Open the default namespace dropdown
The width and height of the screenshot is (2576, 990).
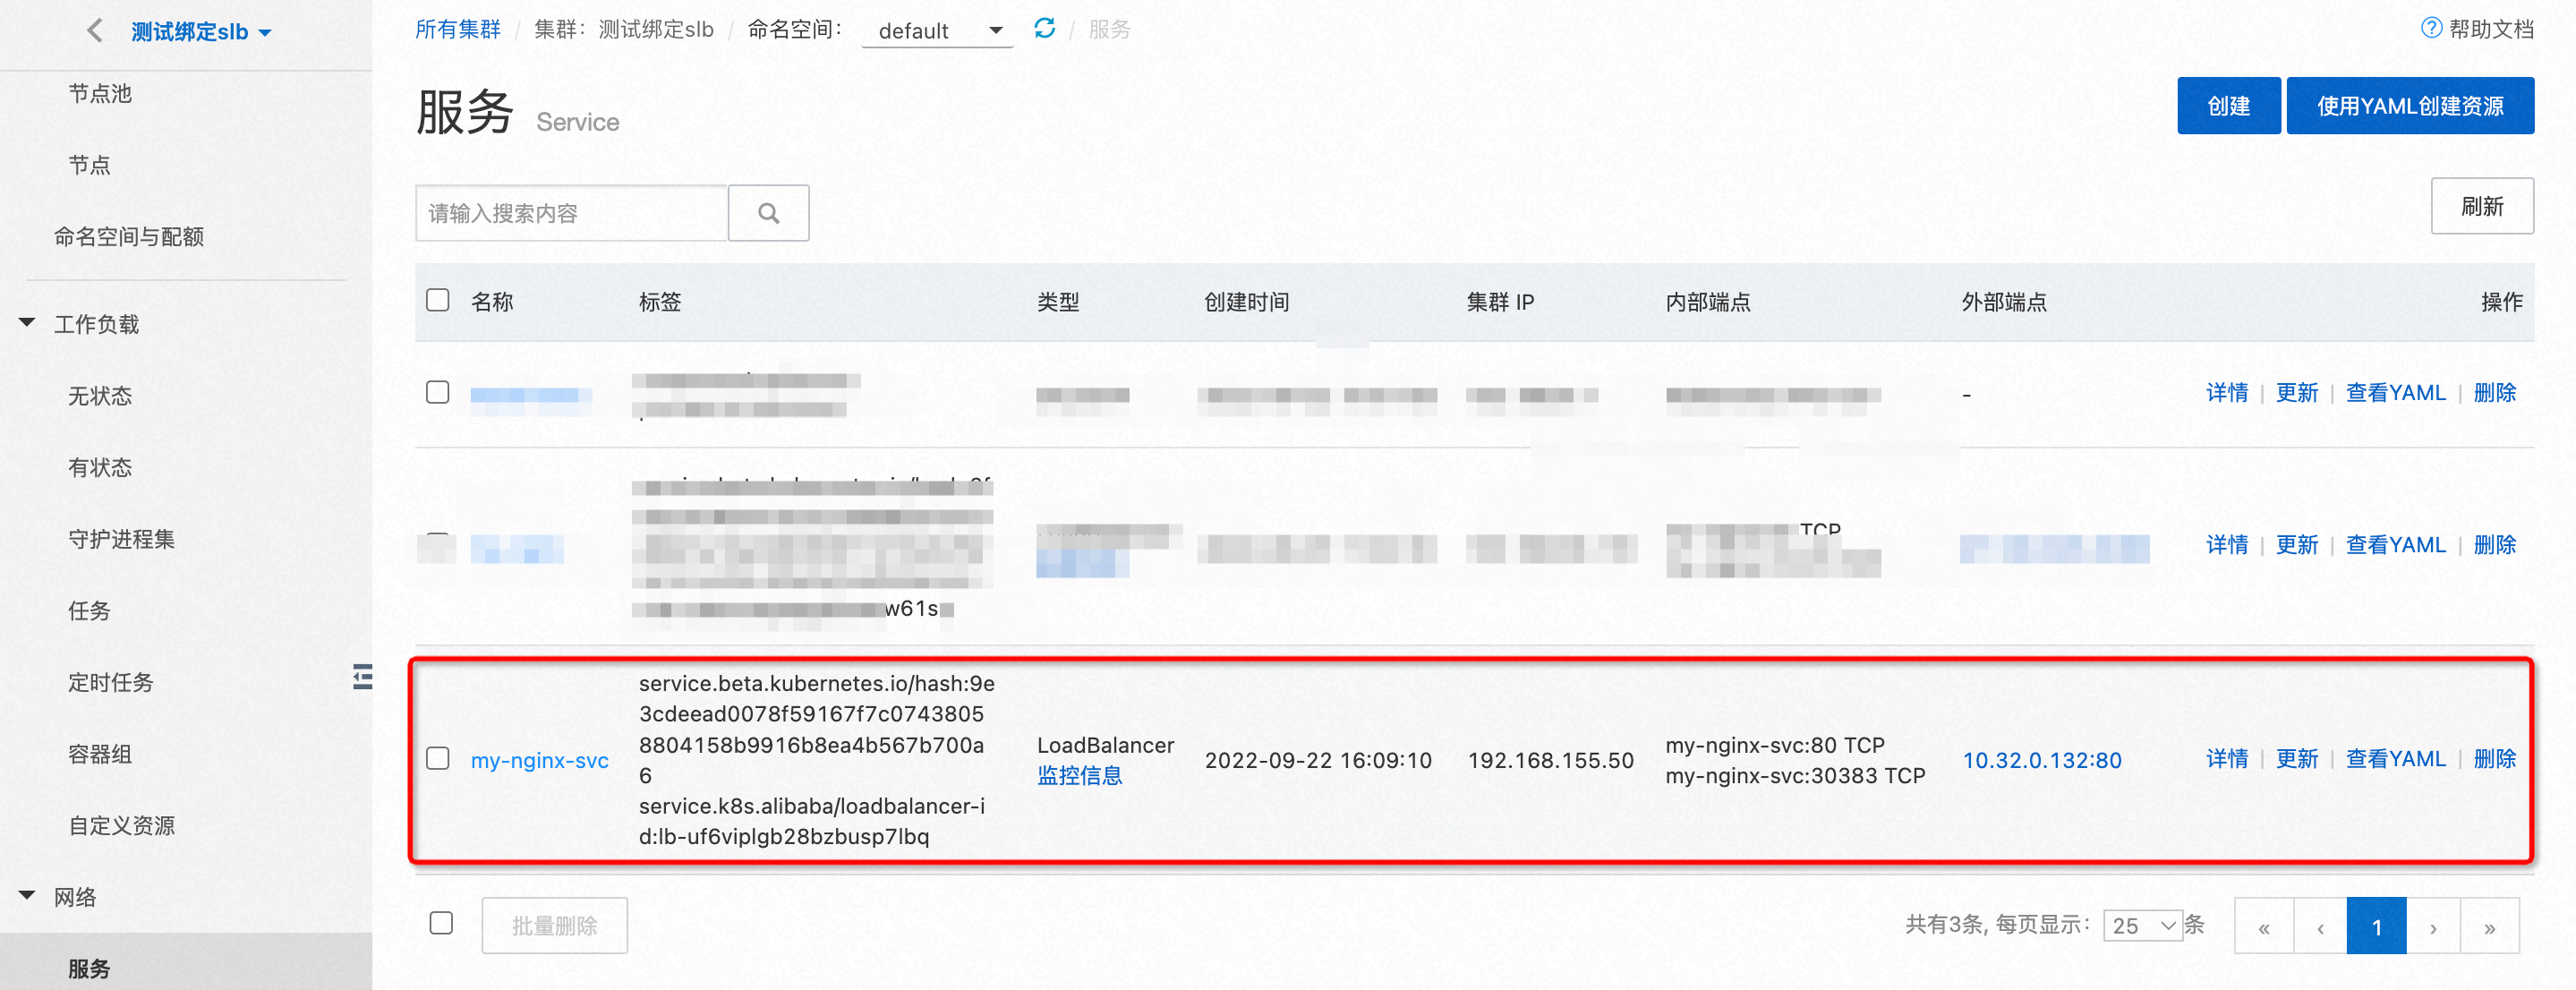pos(937,31)
